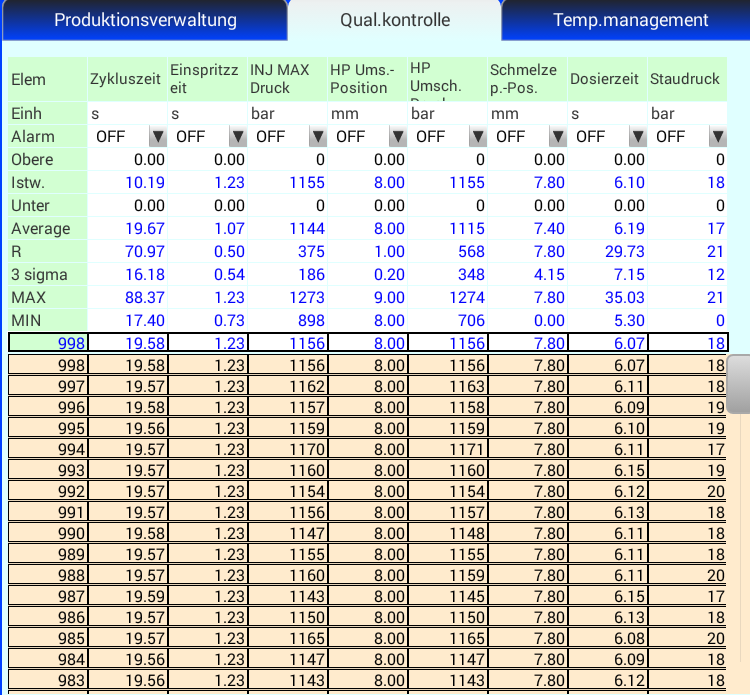
Task: Switch to the Temp.management tab
Action: [630, 20]
